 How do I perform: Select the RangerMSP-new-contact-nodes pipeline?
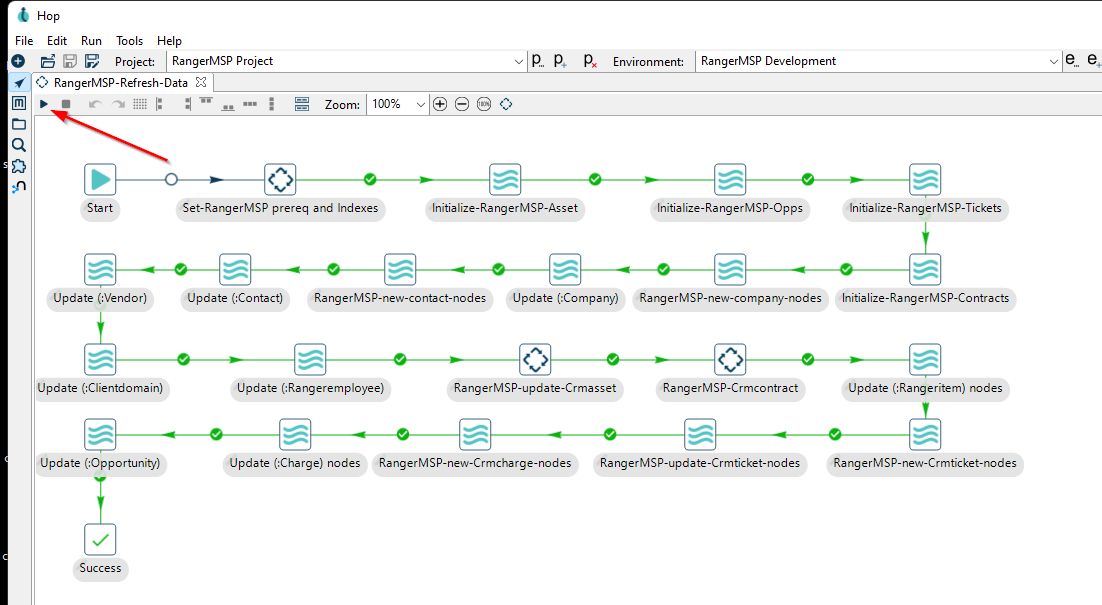(x=400, y=270)
